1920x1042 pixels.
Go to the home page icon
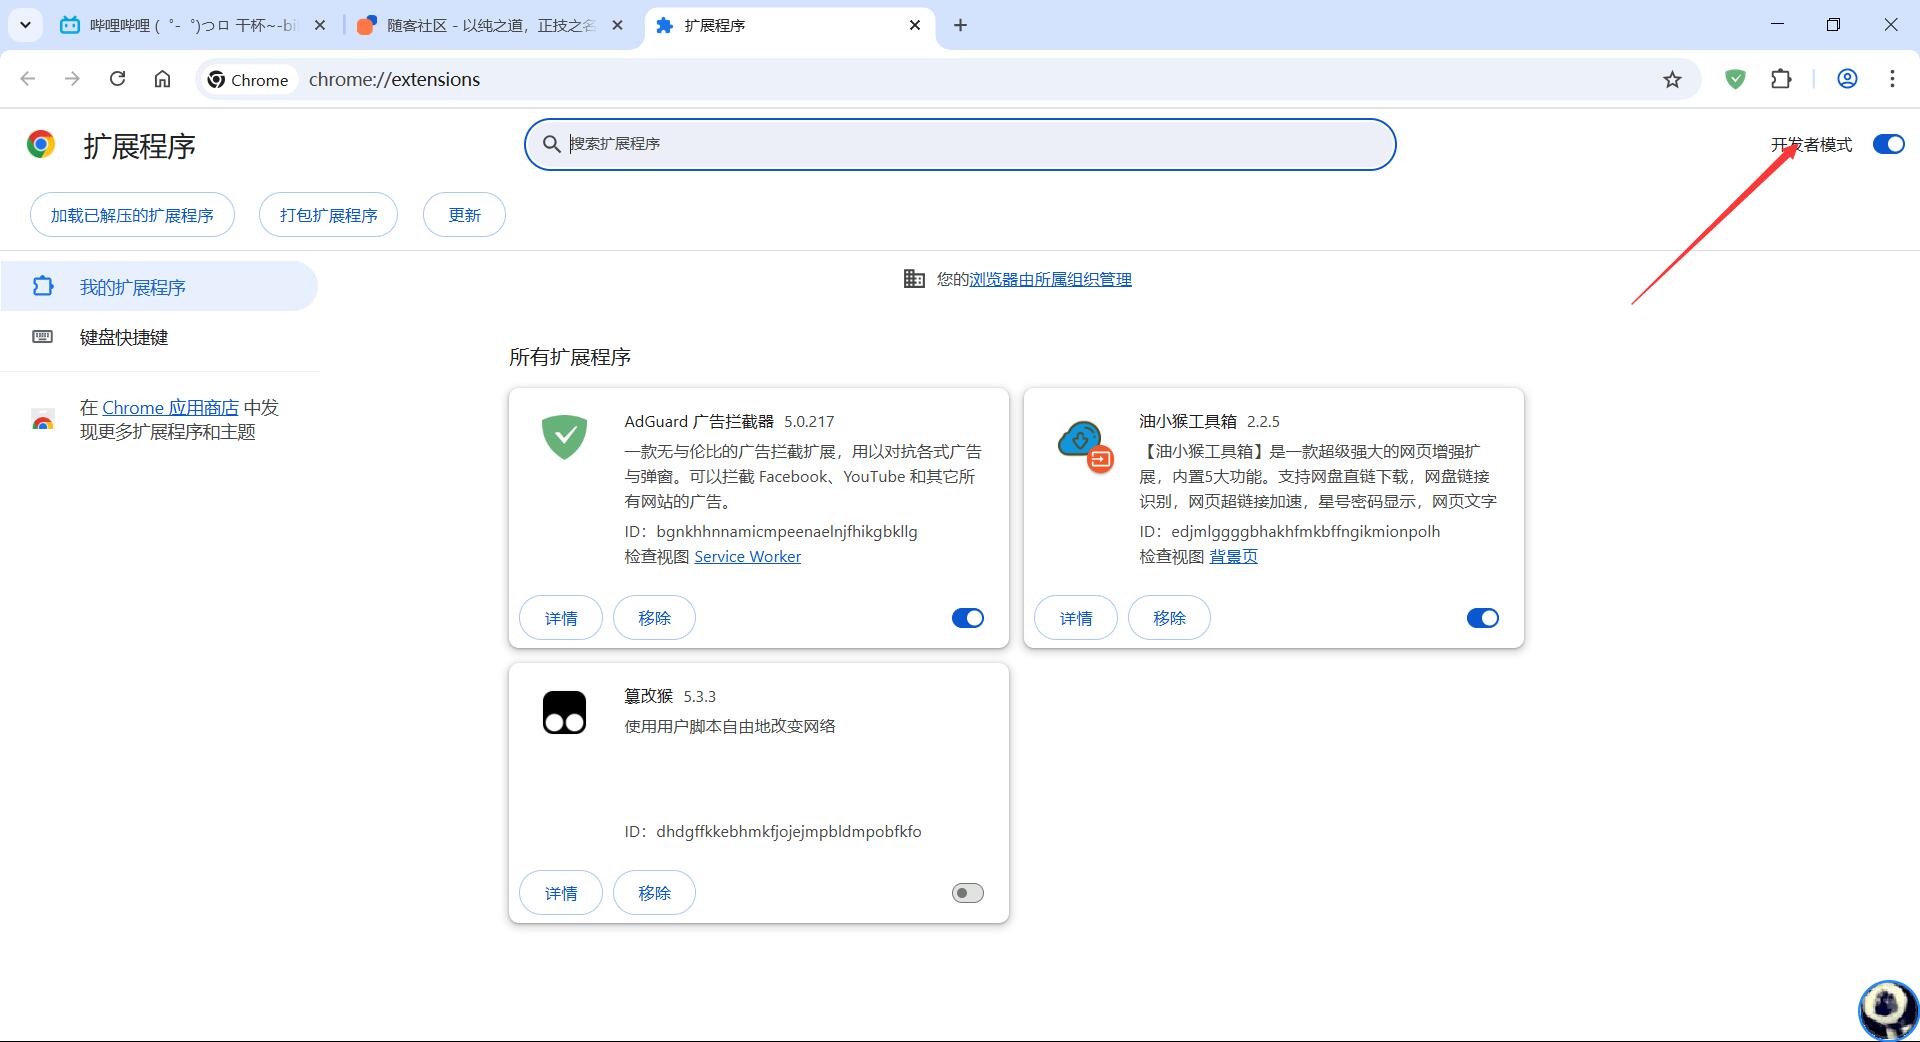pyautogui.click(x=162, y=79)
